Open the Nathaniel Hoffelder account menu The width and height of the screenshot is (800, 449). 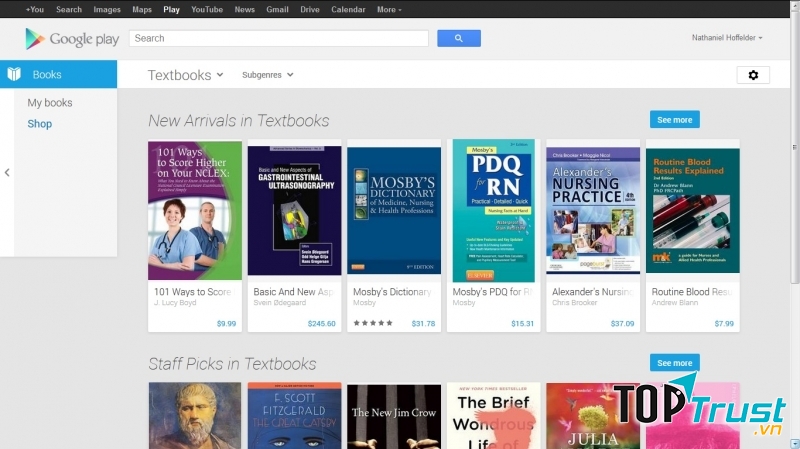(x=727, y=38)
